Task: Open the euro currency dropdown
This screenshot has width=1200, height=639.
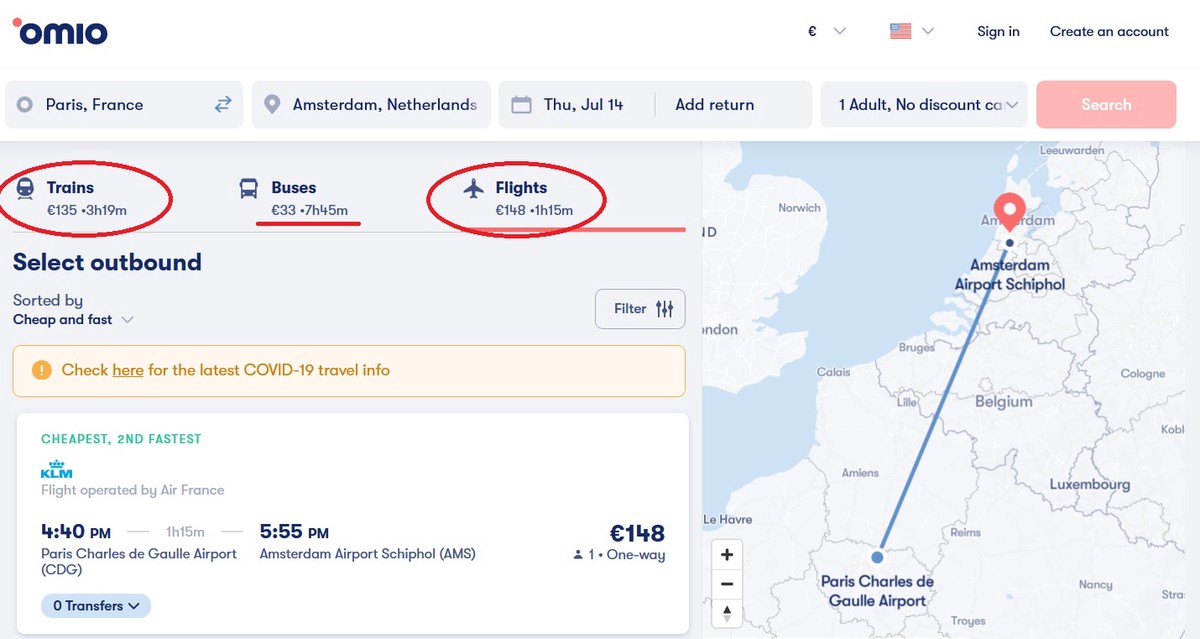Action: (826, 31)
